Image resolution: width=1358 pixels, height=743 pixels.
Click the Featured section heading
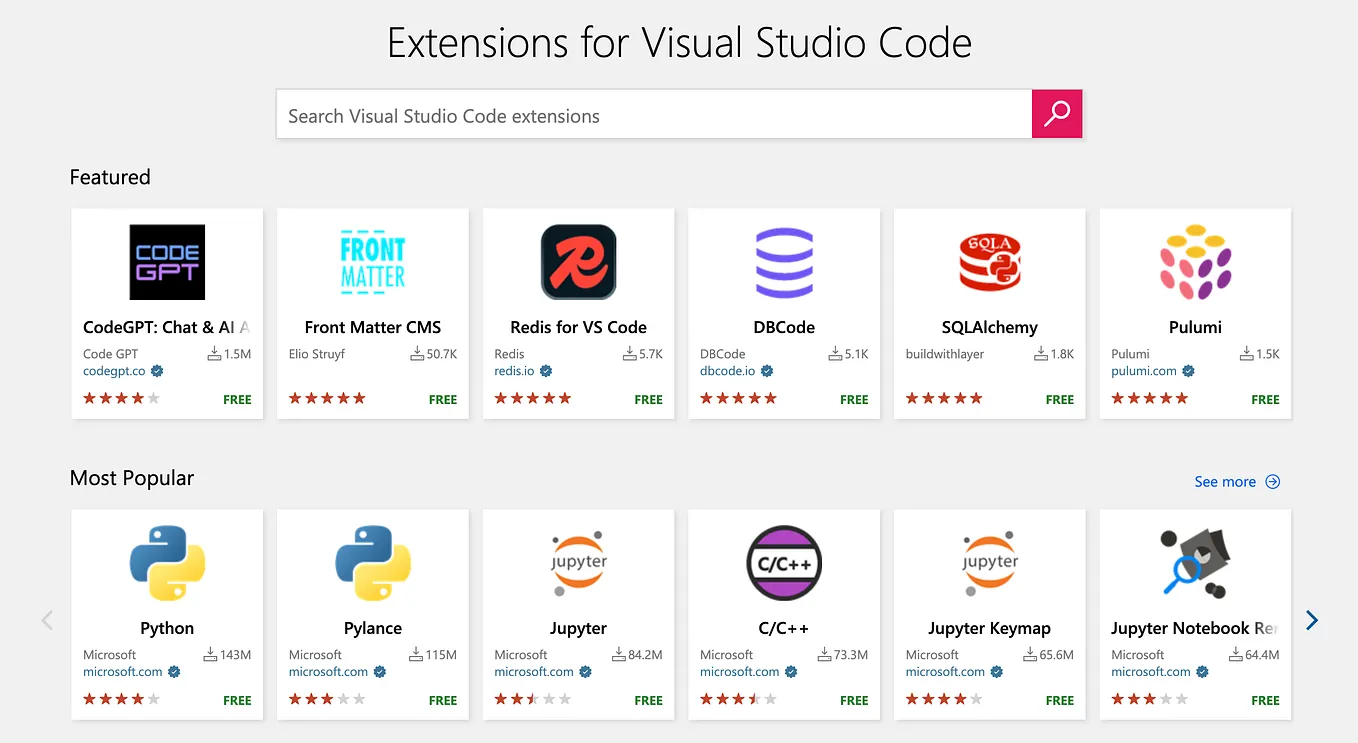pyautogui.click(x=110, y=177)
